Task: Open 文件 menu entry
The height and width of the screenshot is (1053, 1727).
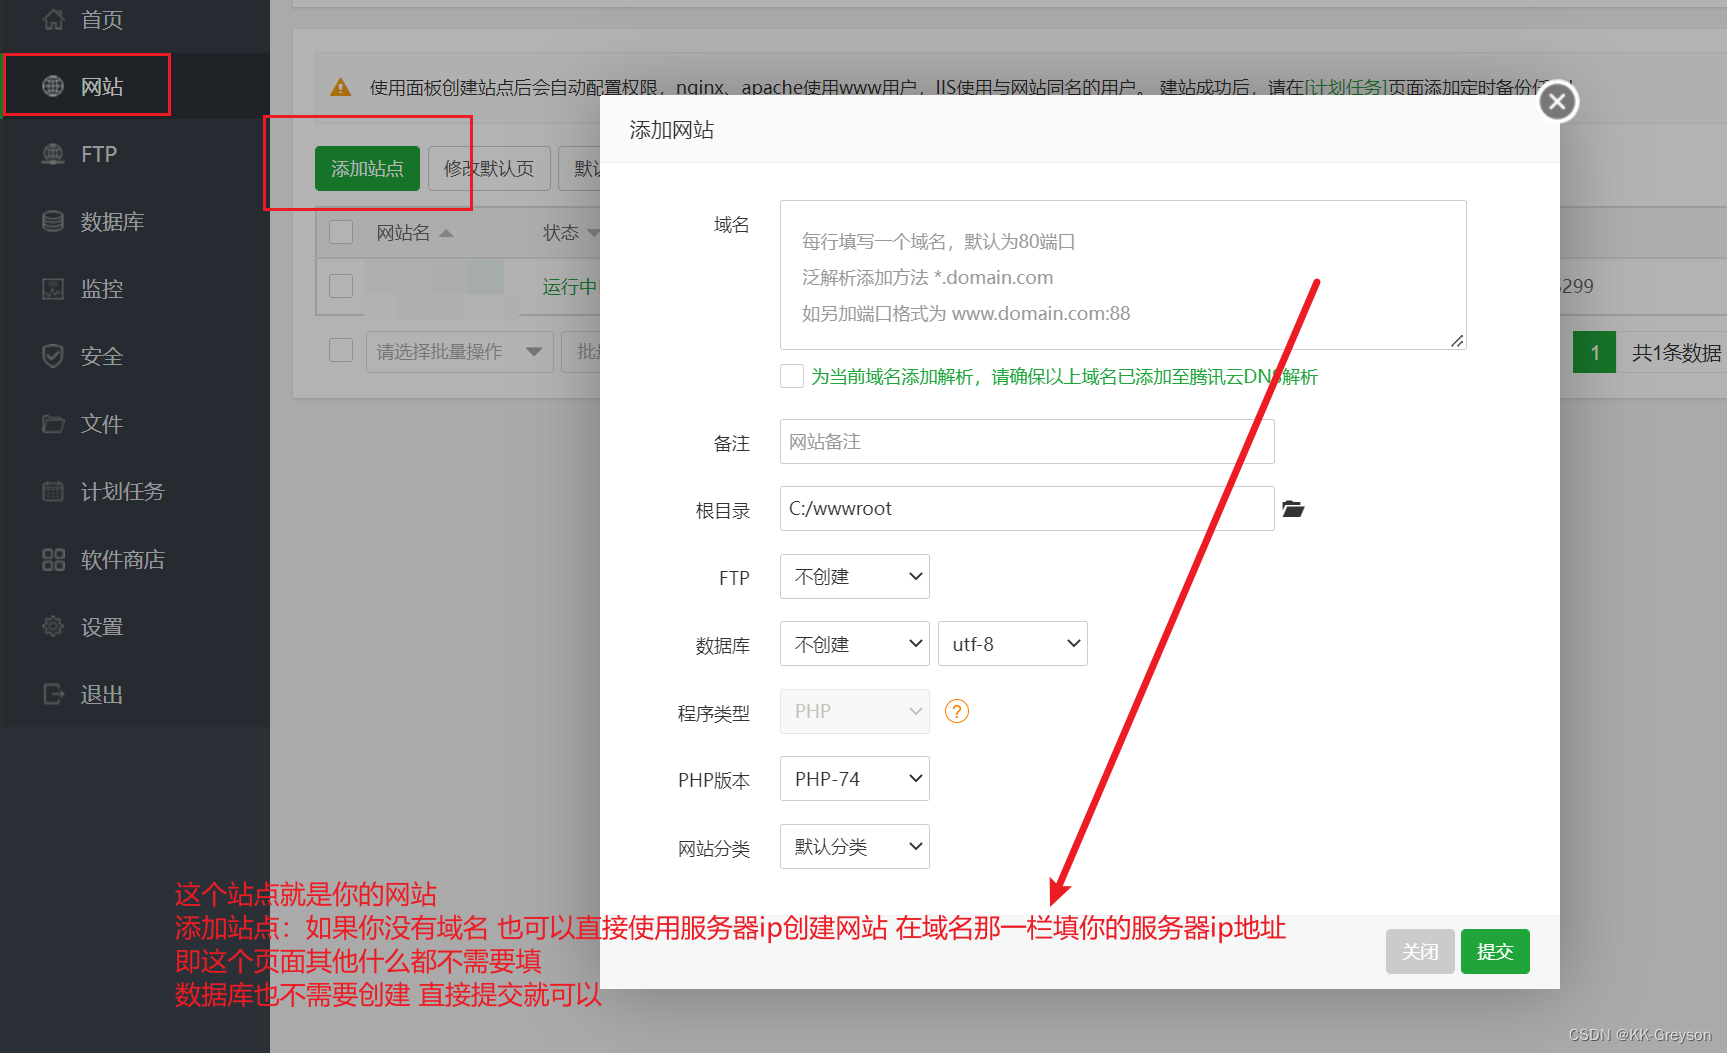Action: coord(102,424)
